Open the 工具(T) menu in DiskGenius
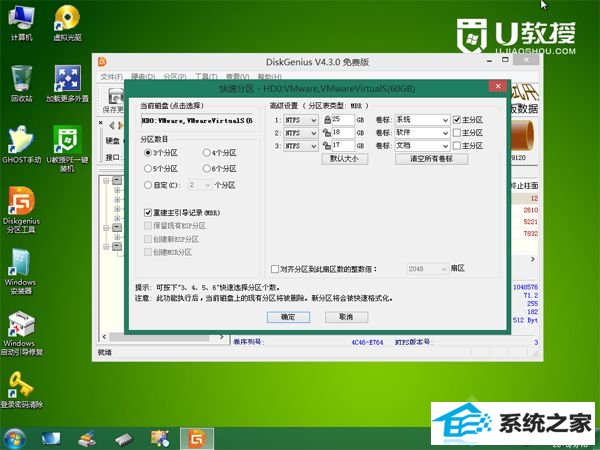This screenshot has width=600, height=450. coord(206,77)
